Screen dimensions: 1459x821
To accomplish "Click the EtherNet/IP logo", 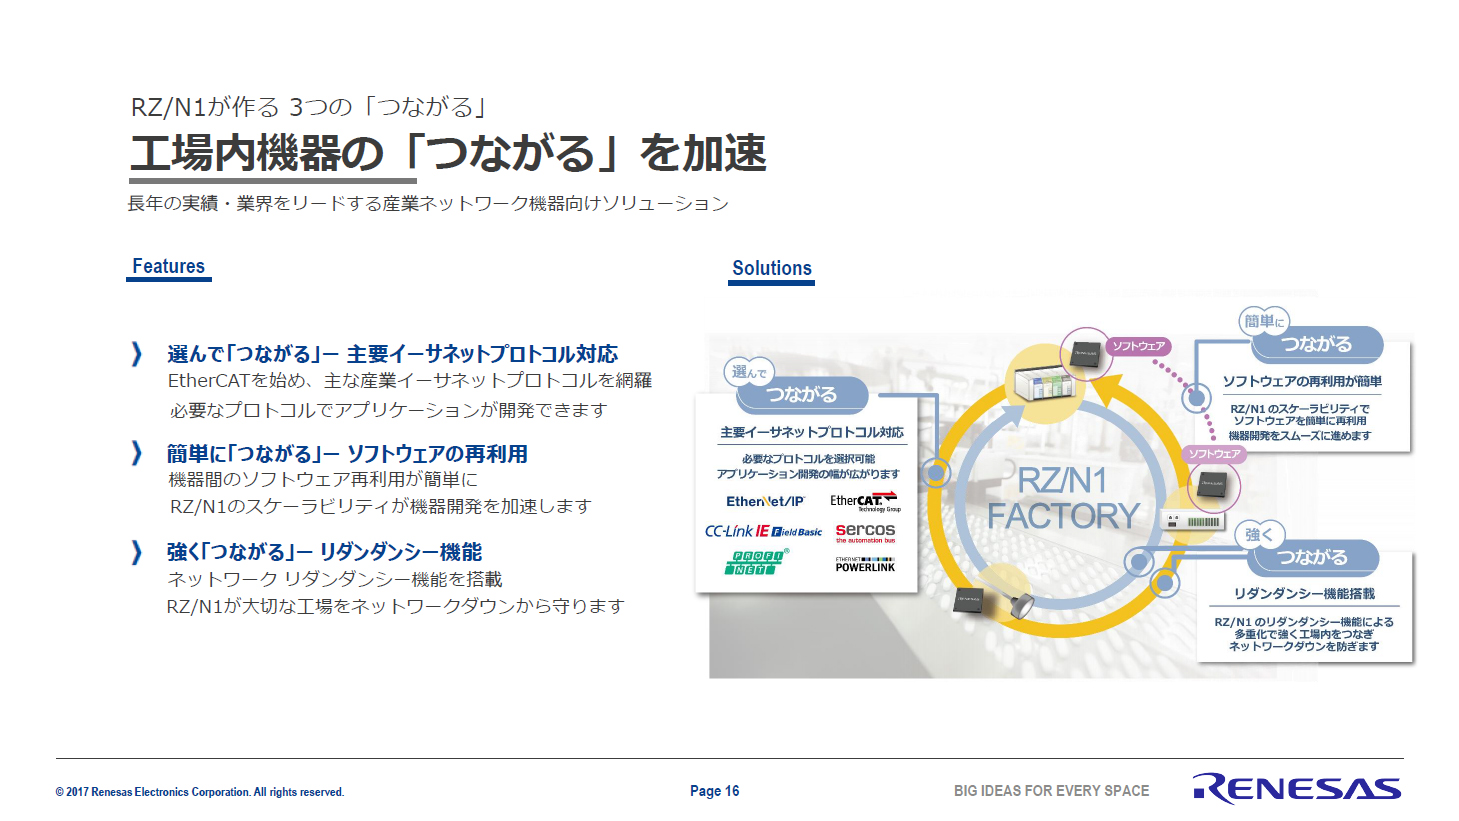I will point(765,501).
